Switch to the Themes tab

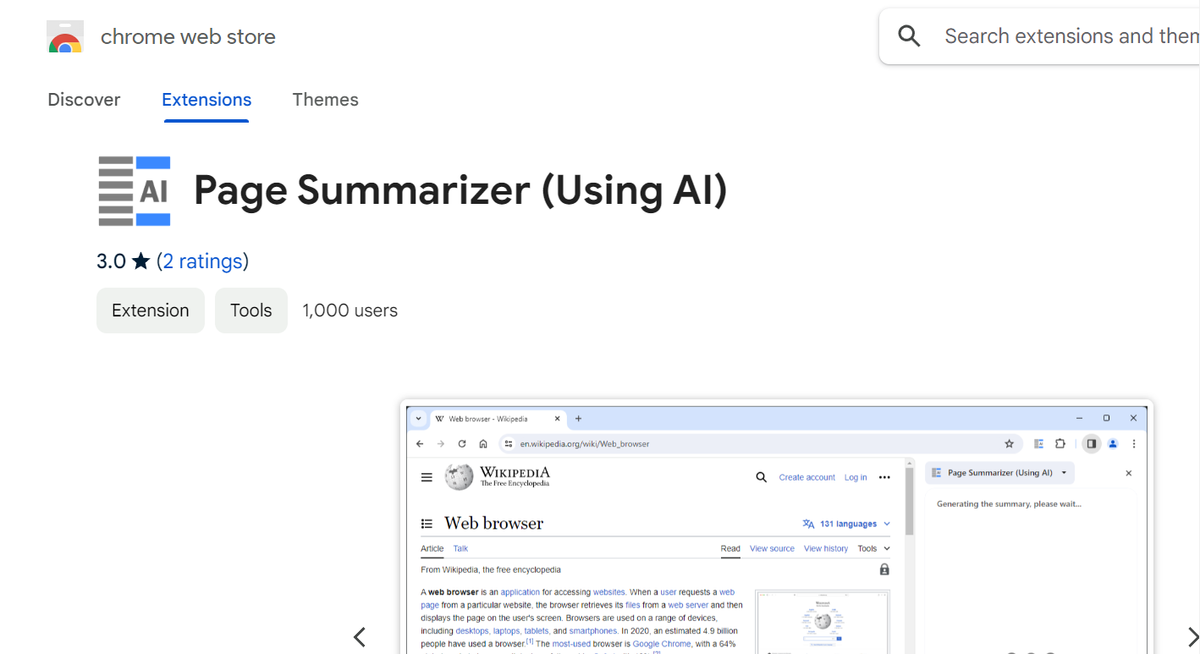click(x=325, y=100)
